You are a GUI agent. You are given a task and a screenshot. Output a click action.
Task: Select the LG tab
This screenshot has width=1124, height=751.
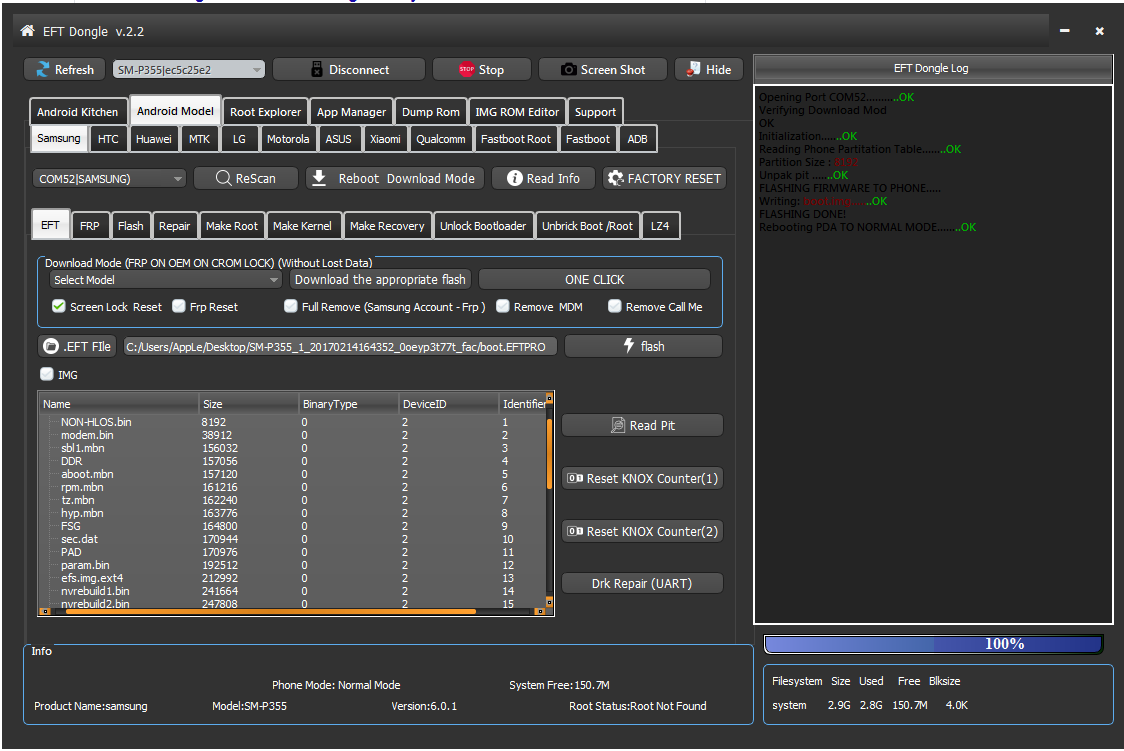click(x=239, y=139)
